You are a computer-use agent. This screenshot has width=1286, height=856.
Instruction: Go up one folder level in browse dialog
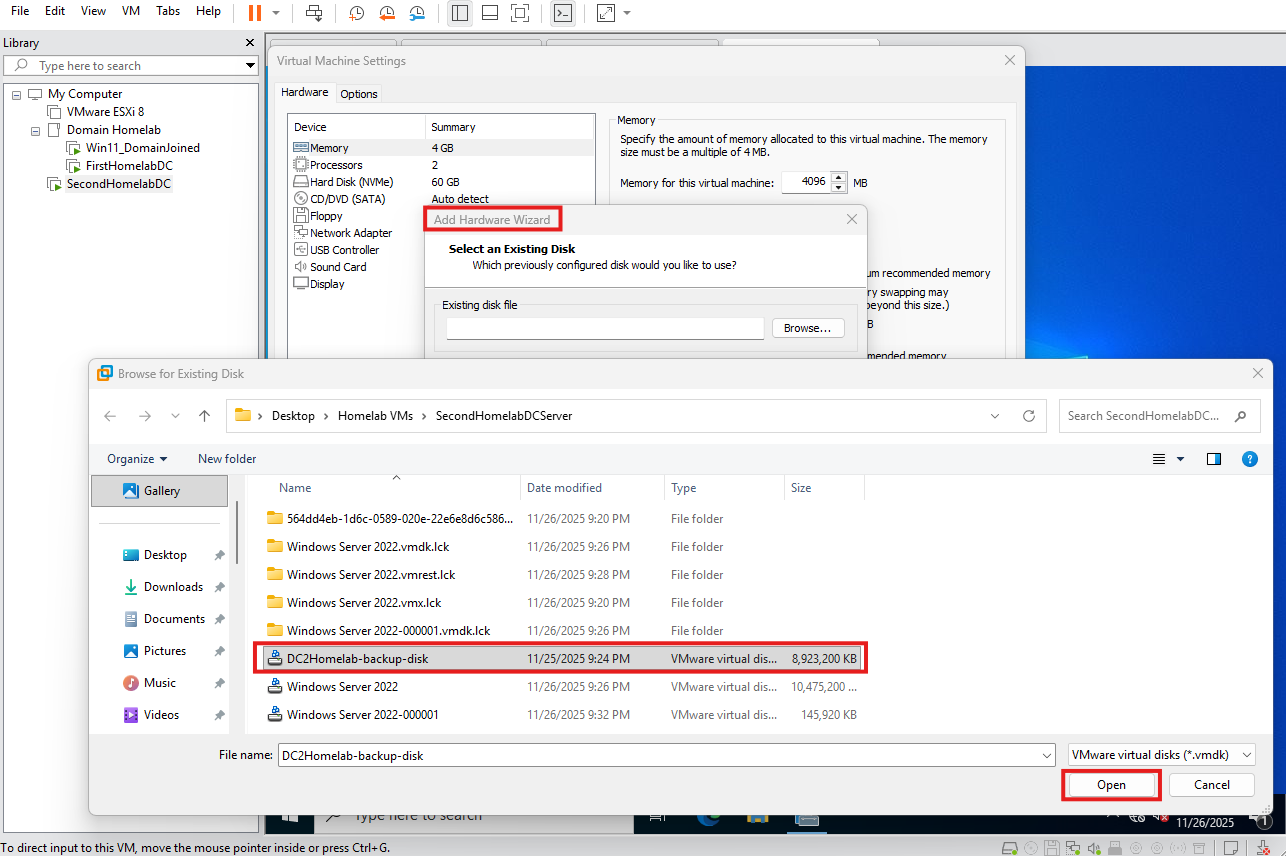(x=205, y=416)
